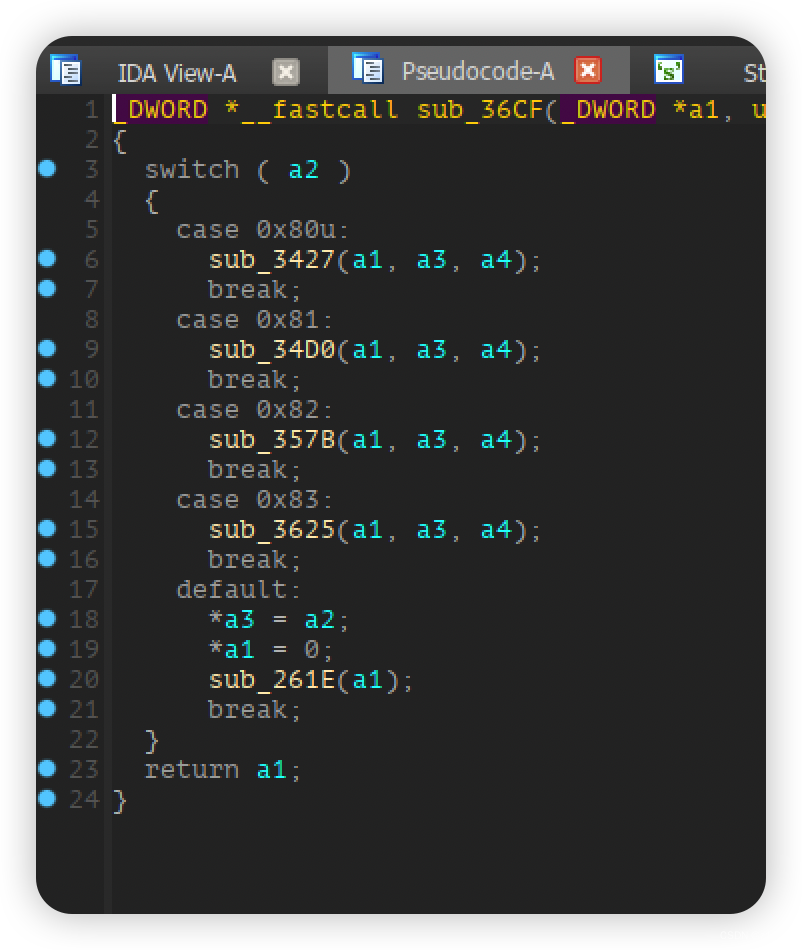Toggle breakpoint dot on line 10
Image resolution: width=802 pixels, height=950 pixels.
47,378
